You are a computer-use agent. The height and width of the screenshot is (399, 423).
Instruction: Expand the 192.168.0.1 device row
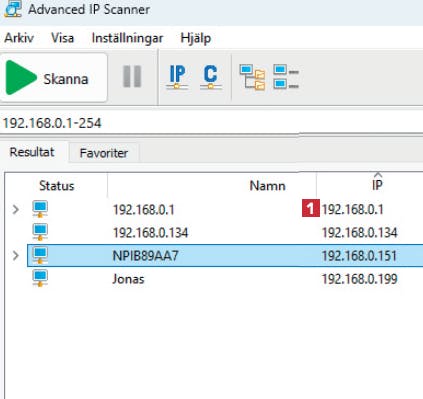tap(15, 210)
